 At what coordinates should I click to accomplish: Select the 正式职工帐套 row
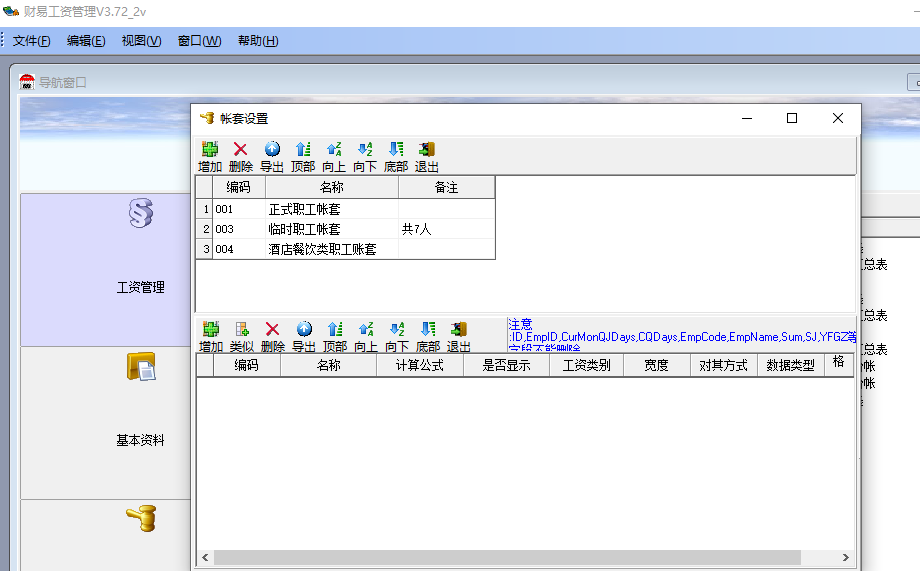pyautogui.click(x=305, y=210)
